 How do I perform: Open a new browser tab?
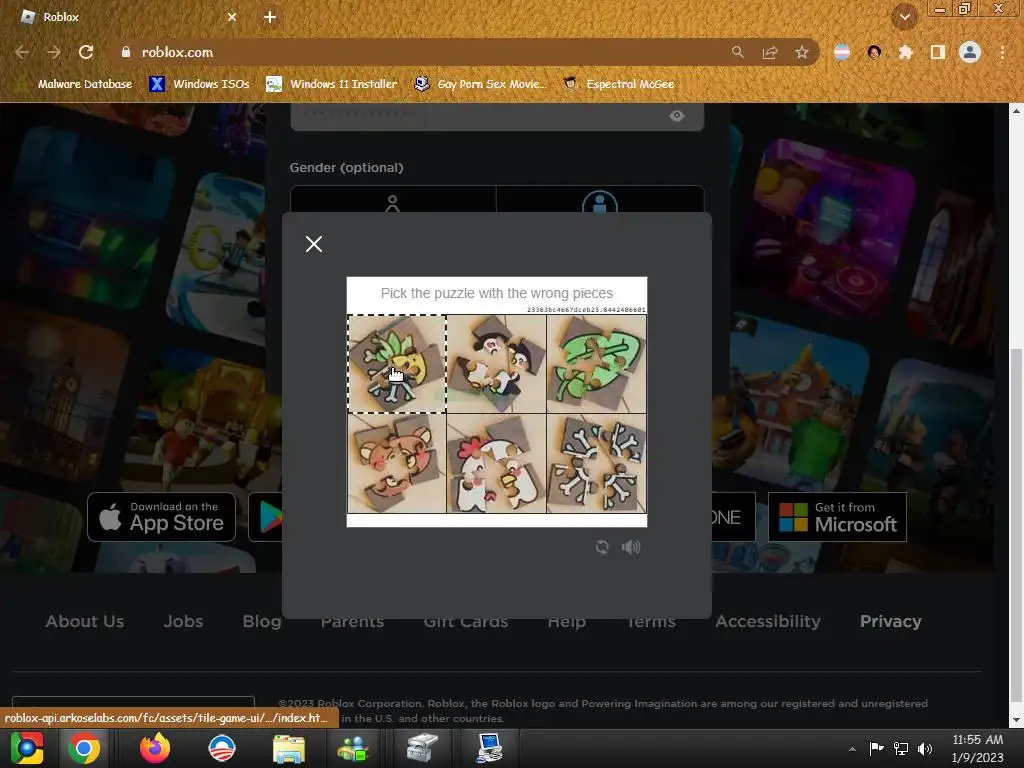[x=270, y=17]
